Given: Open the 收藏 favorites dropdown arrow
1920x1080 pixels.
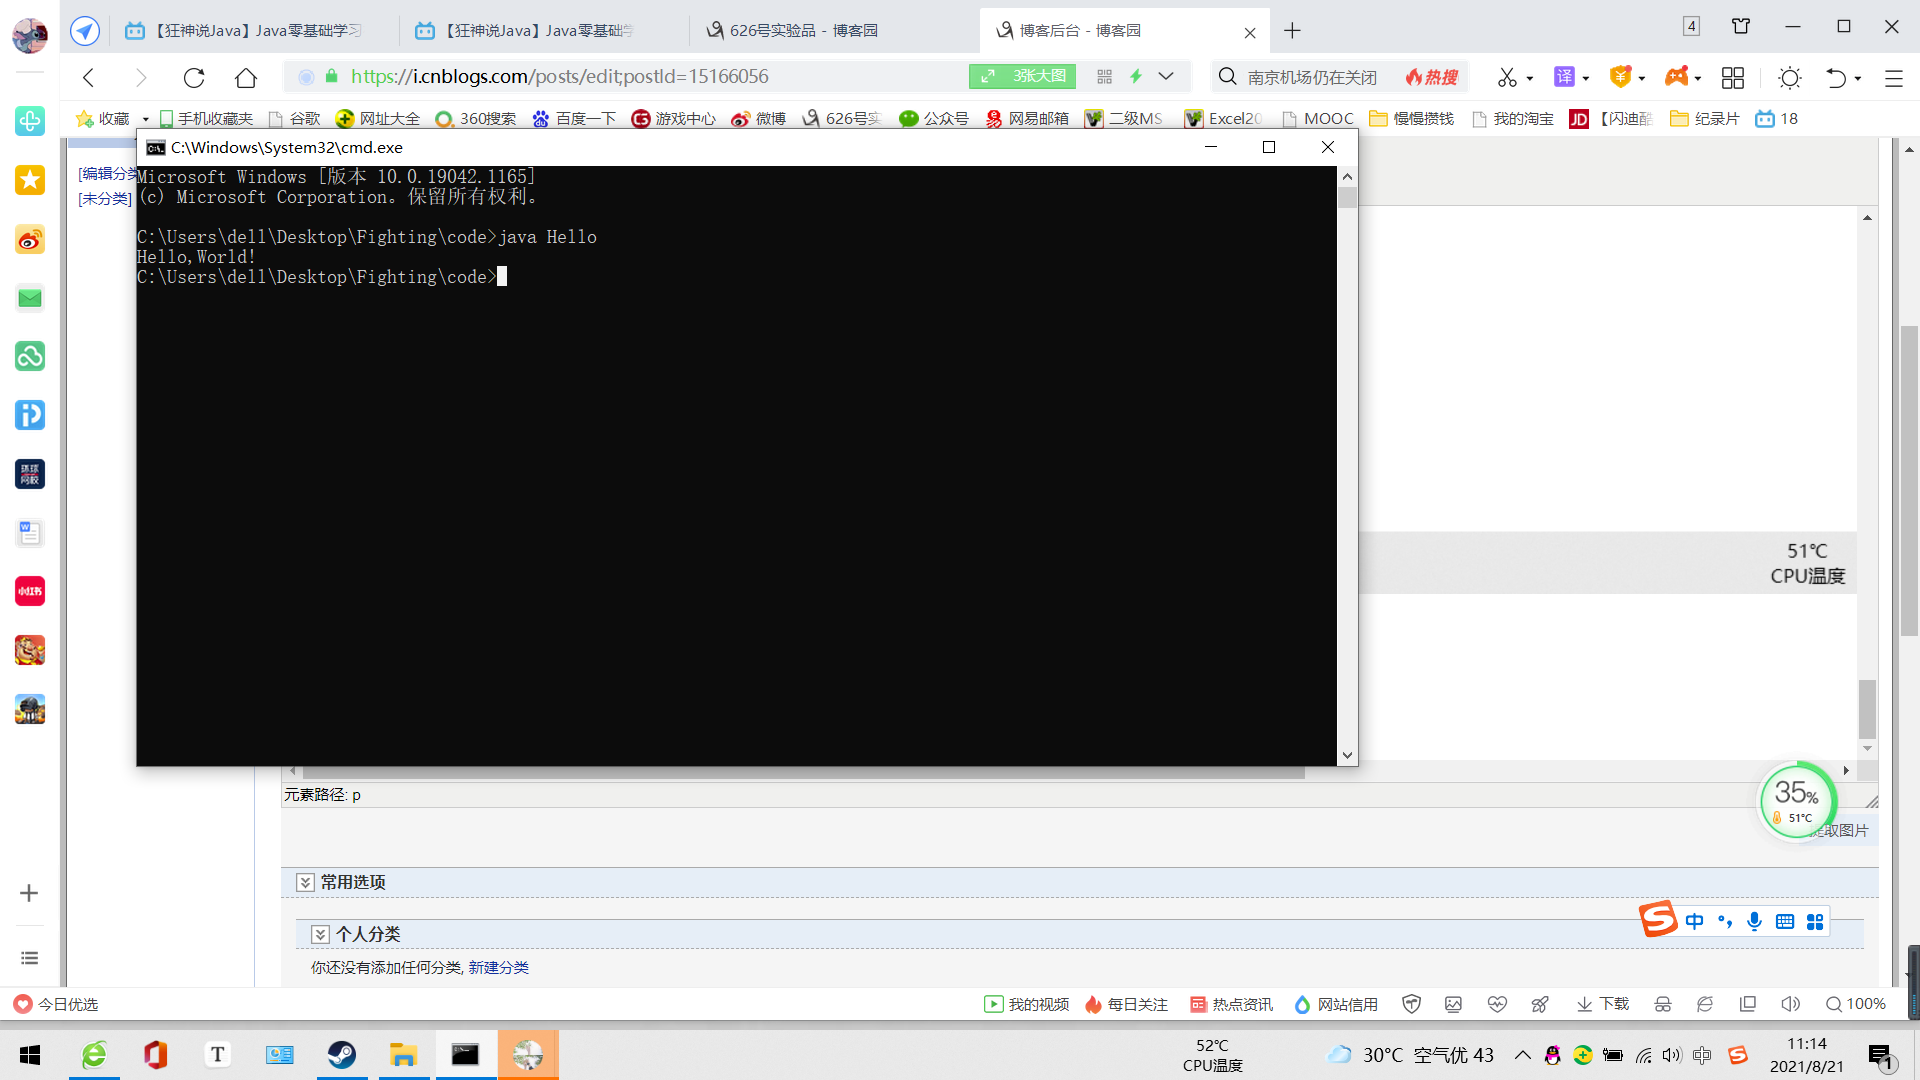Looking at the screenshot, I should click(x=146, y=119).
